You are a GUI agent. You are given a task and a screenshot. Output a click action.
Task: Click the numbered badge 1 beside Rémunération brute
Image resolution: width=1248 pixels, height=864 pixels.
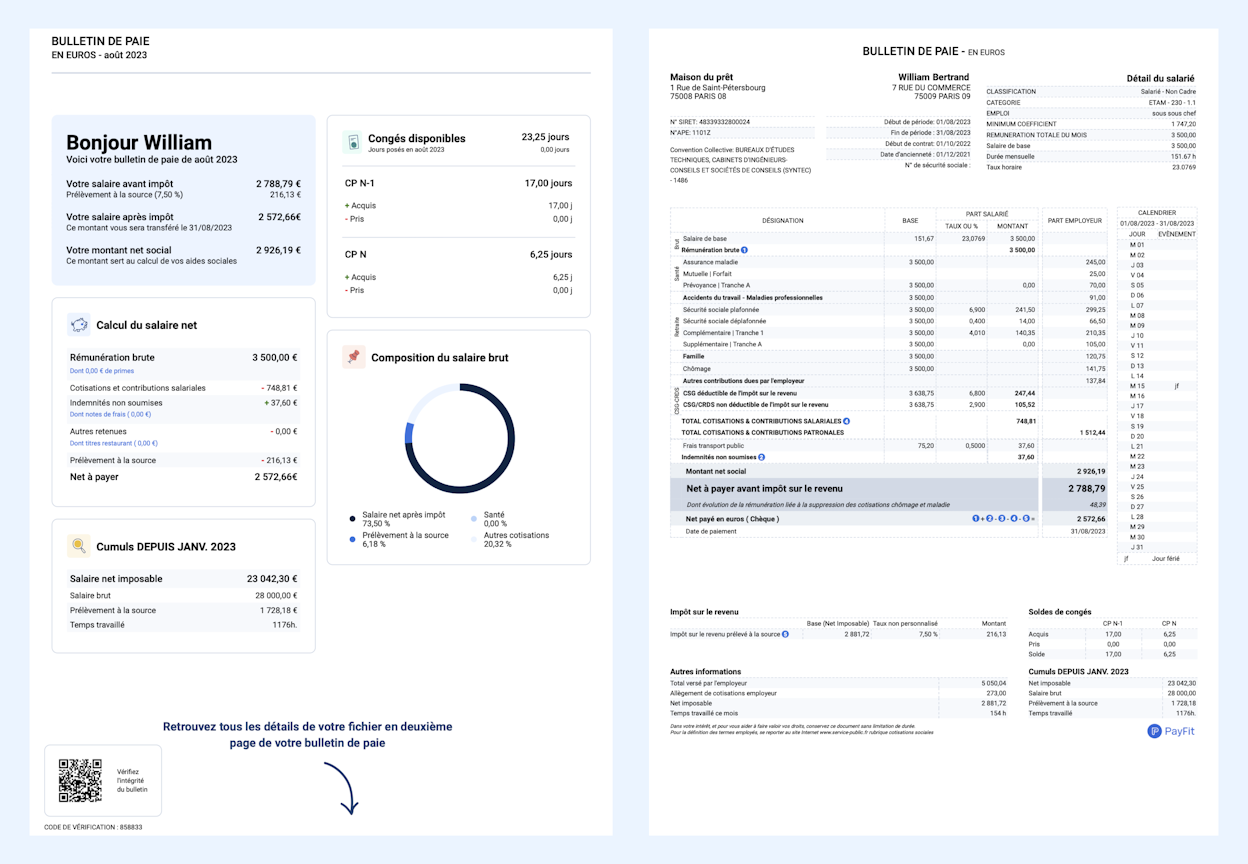click(744, 250)
